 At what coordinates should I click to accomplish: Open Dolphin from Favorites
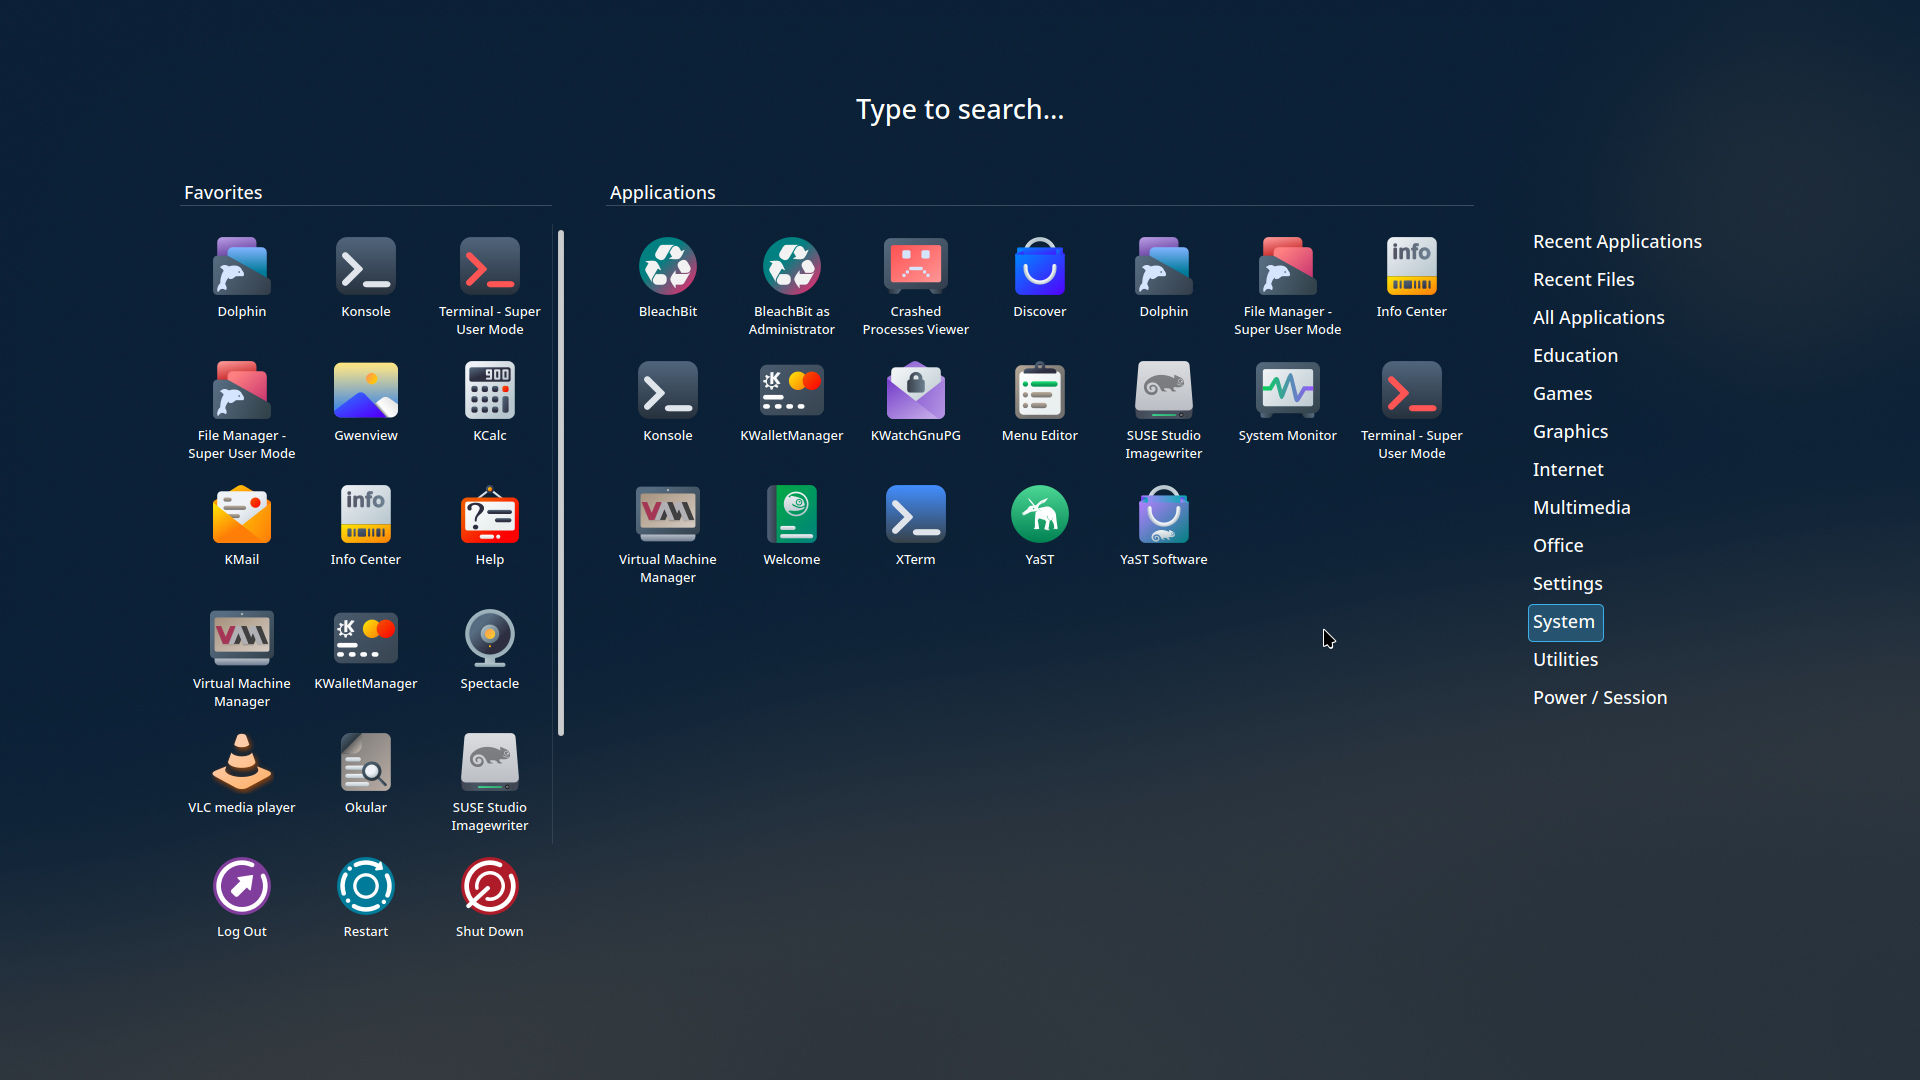[242, 278]
